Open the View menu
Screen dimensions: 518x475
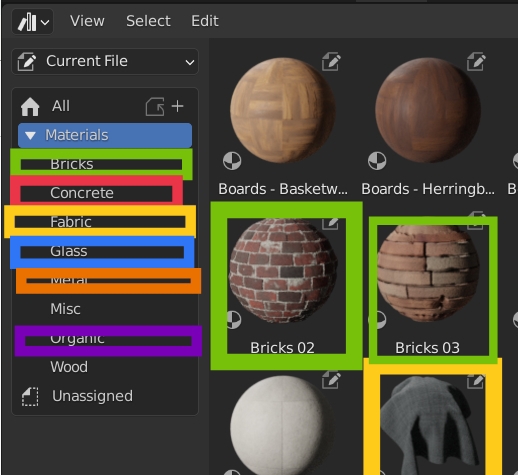click(87, 21)
